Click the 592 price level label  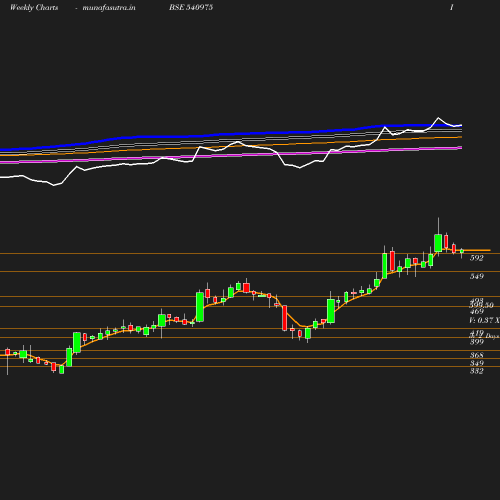477,258
